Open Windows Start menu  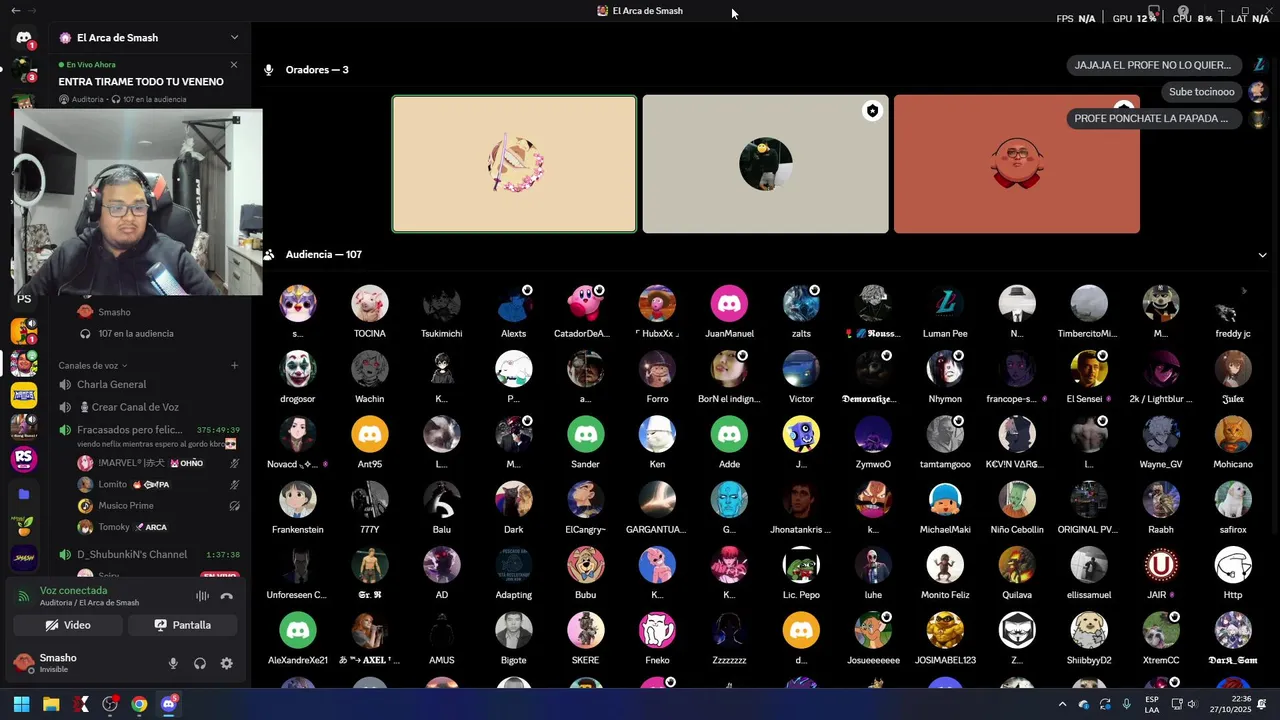click(21, 704)
